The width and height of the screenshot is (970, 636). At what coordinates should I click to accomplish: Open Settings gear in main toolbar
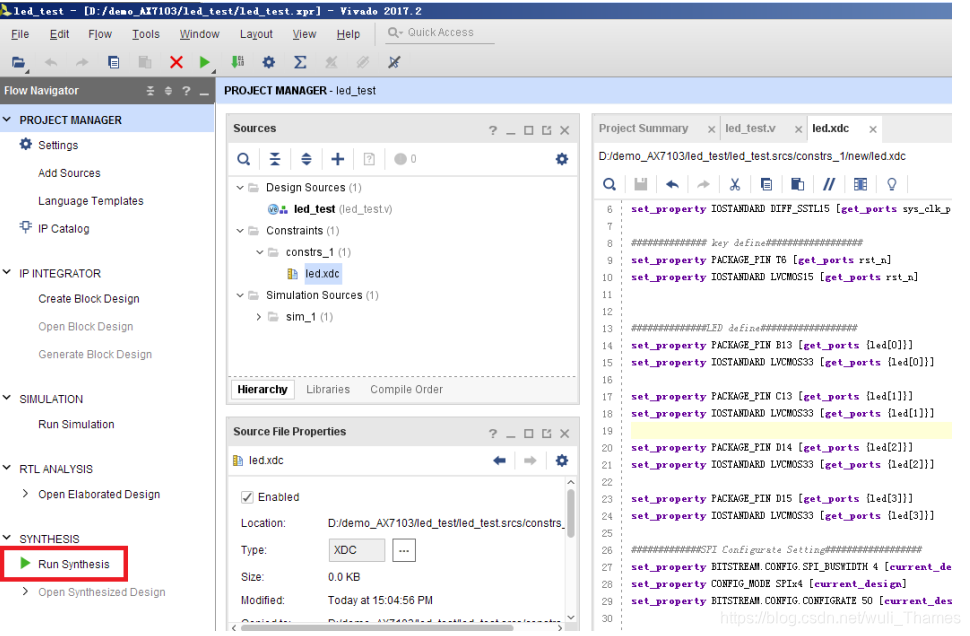click(268, 62)
